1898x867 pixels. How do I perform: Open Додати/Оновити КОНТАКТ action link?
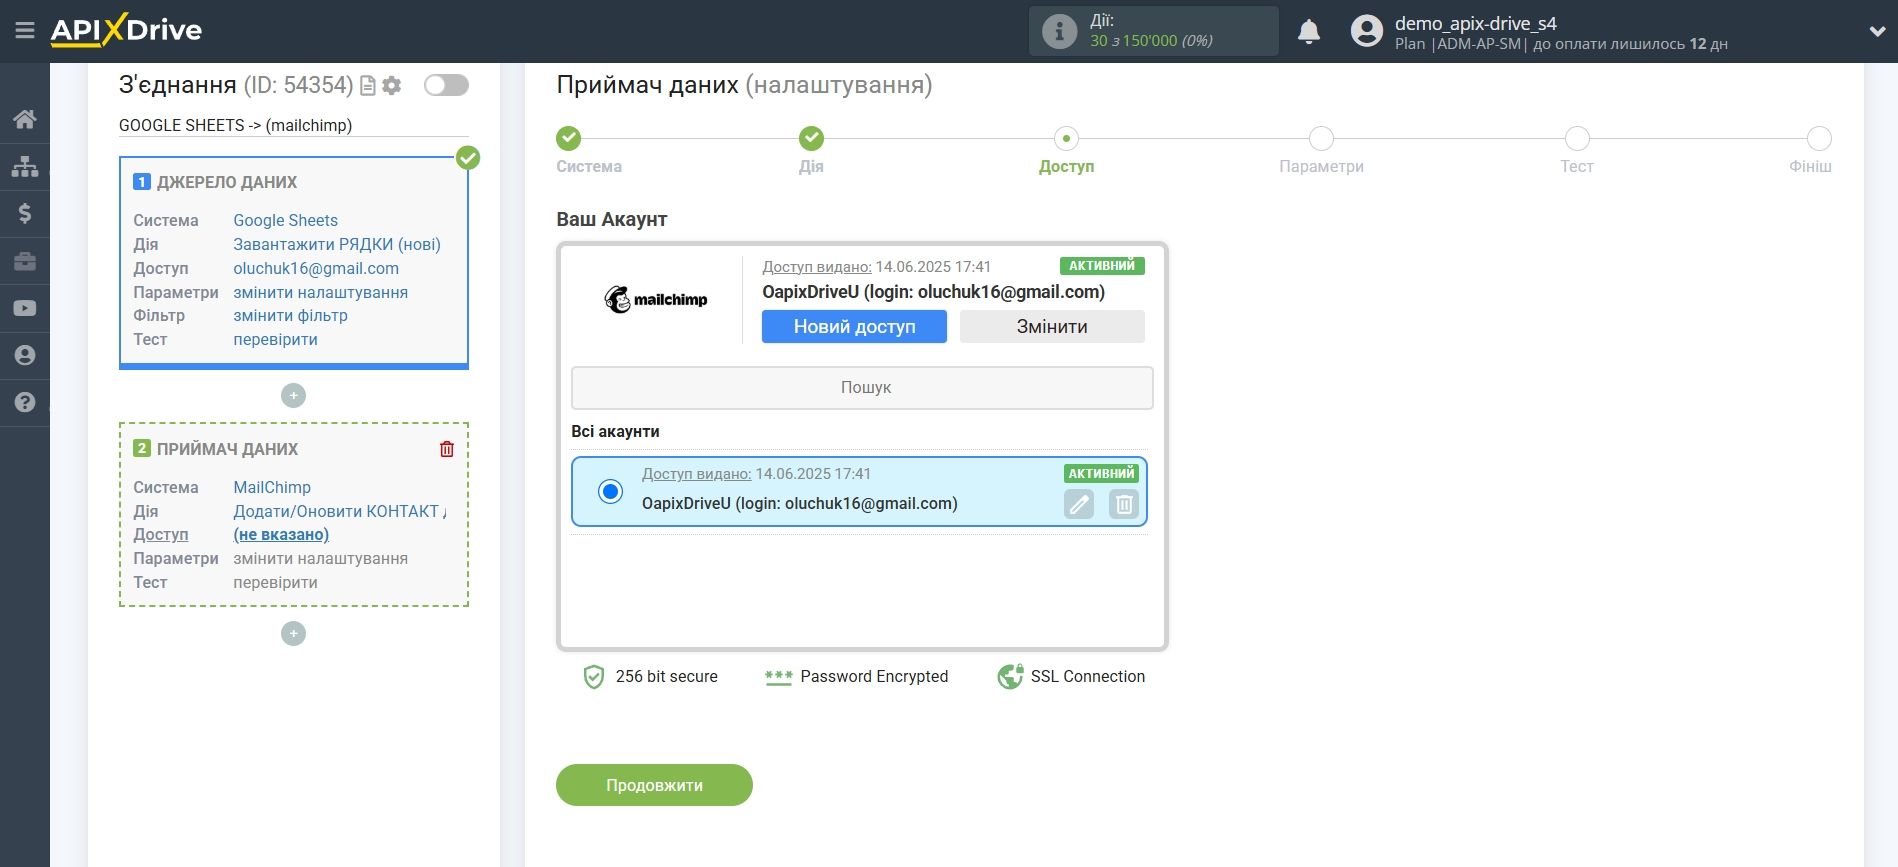pos(339,511)
